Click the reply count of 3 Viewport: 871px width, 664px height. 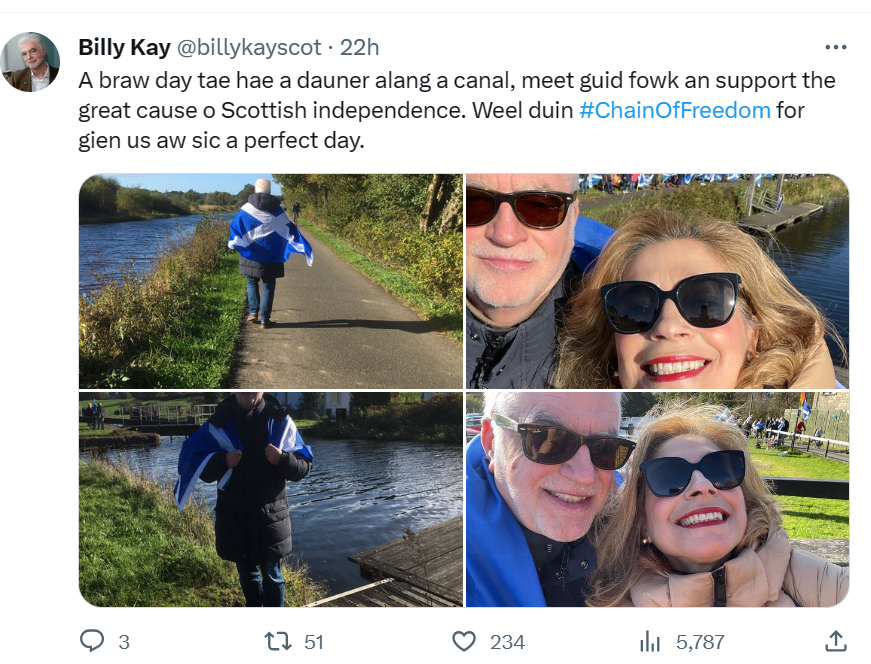[124, 642]
